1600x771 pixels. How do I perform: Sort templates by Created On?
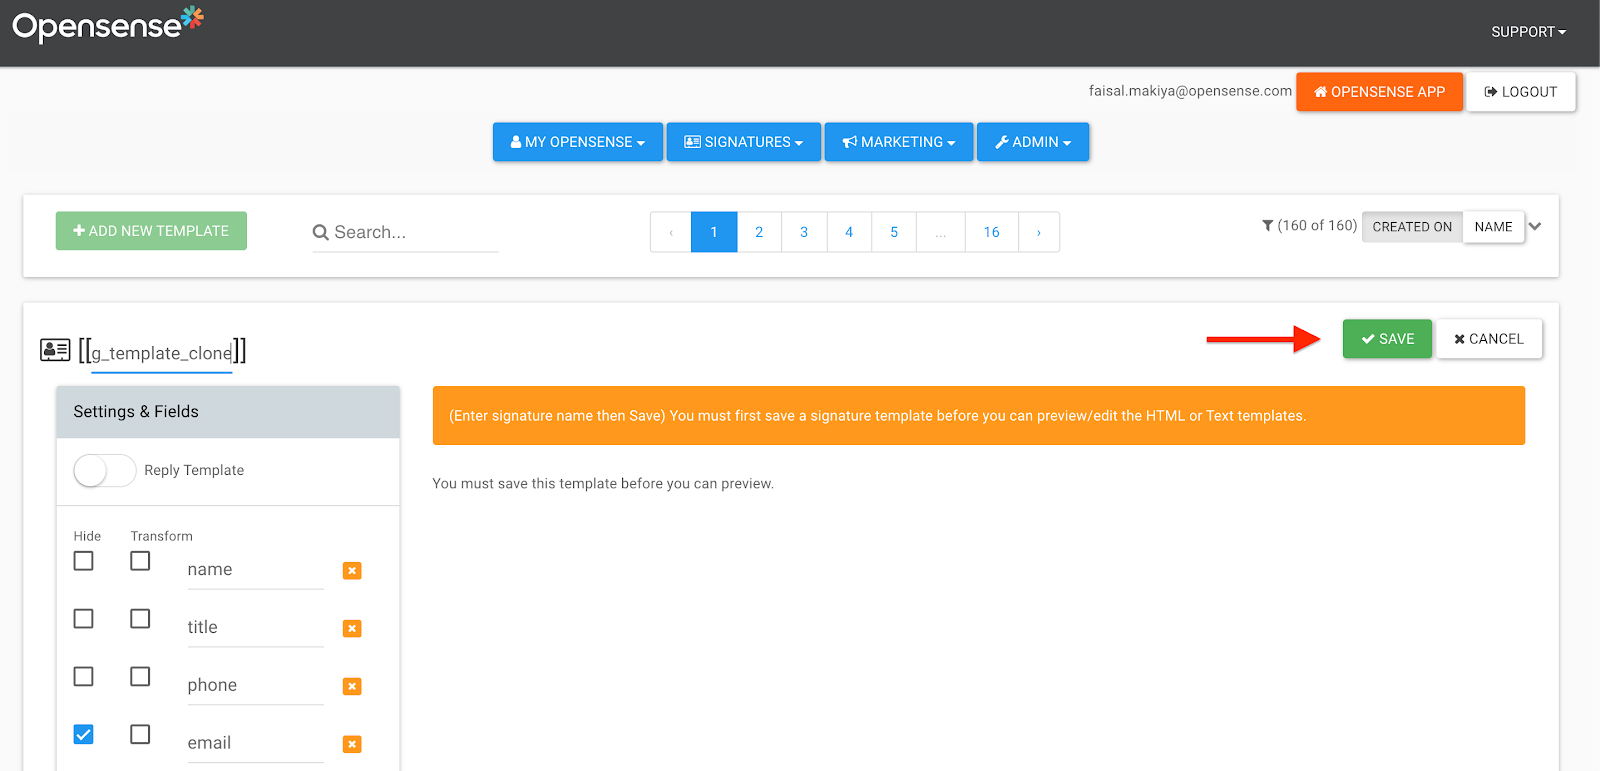point(1412,227)
